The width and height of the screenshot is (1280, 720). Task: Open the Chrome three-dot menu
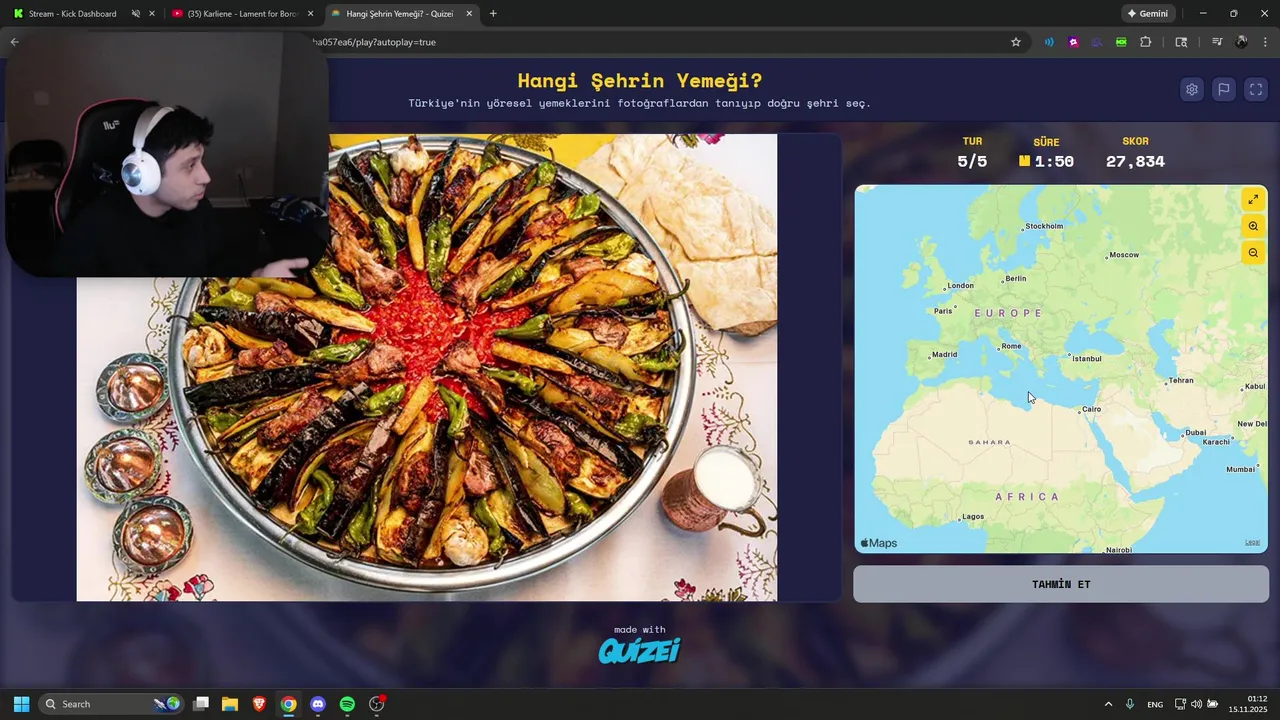click(x=1265, y=42)
